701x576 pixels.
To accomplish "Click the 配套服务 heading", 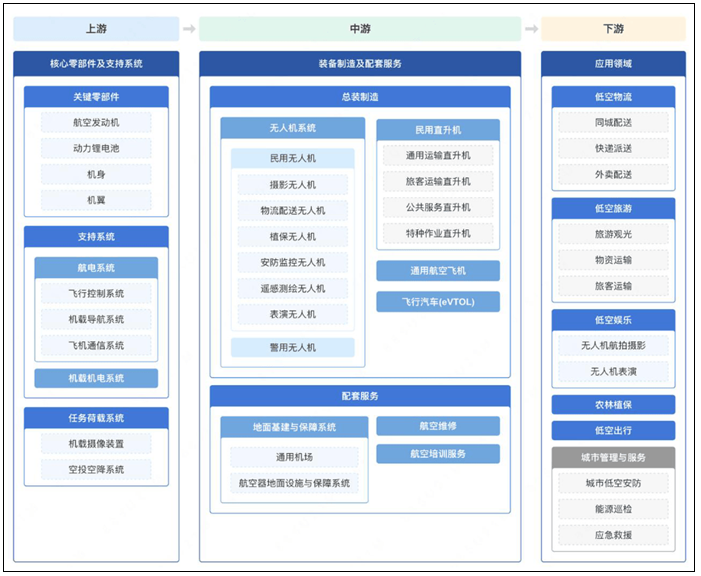I will pyautogui.click(x=360, y=397).
